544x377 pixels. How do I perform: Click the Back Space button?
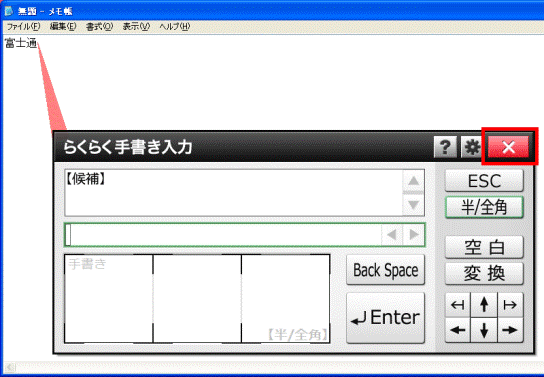pos(385,270)
